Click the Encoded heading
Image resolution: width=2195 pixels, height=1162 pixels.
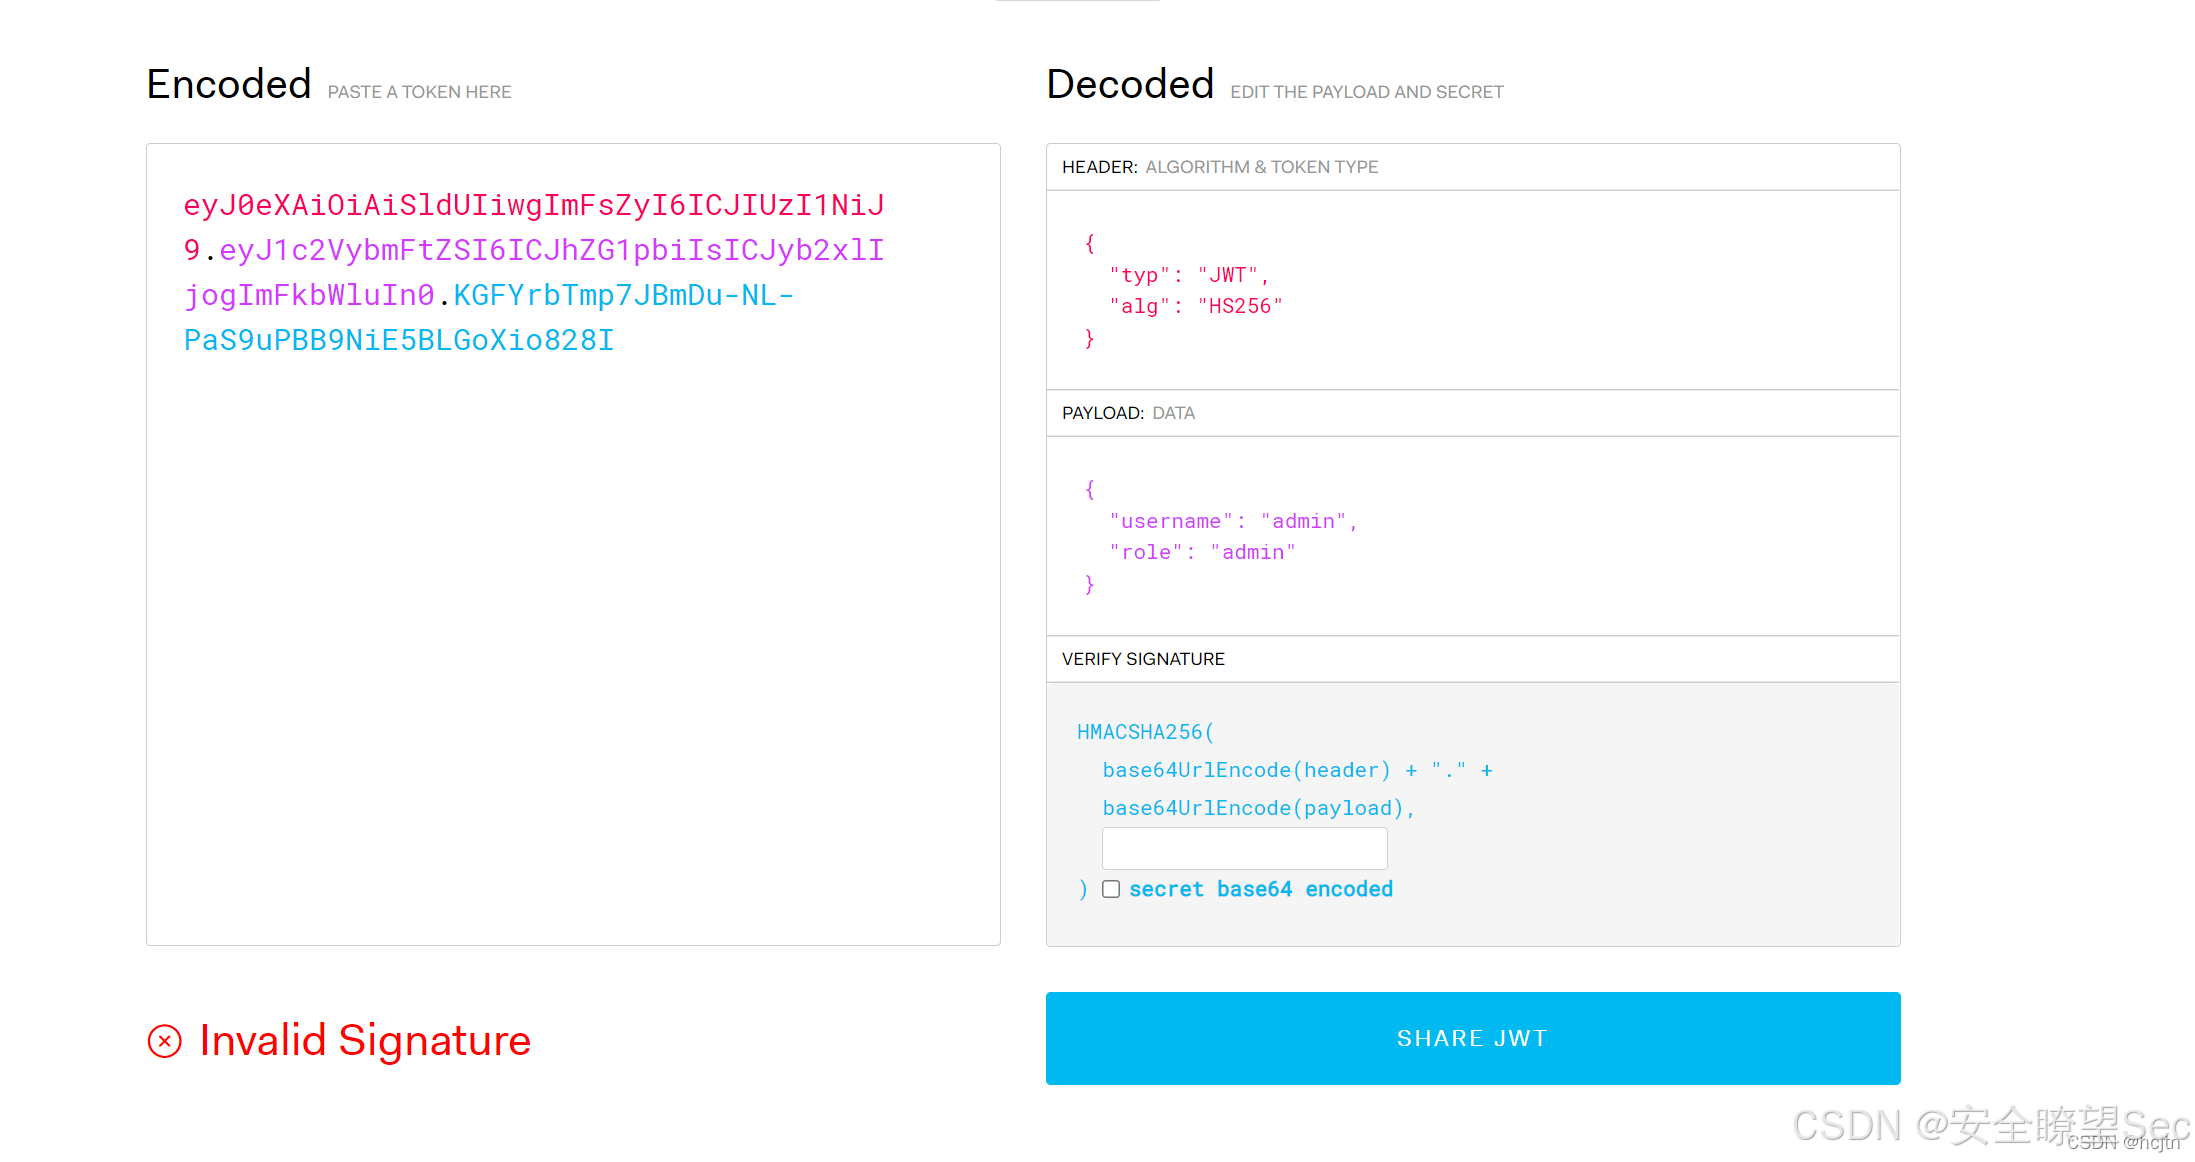tap(229, 85)
